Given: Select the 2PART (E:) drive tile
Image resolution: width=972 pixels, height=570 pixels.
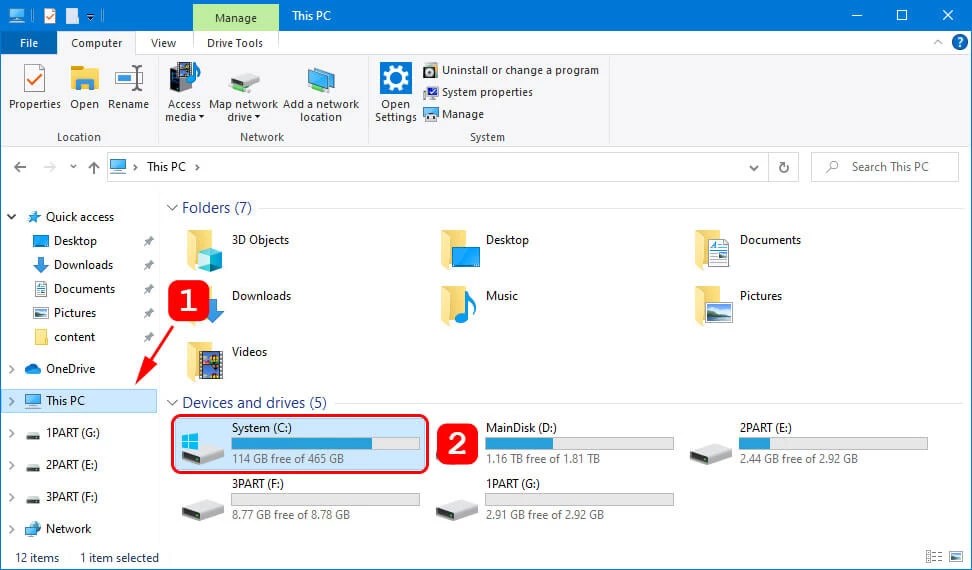Looking at the screenshot, I should click(810, 444).
